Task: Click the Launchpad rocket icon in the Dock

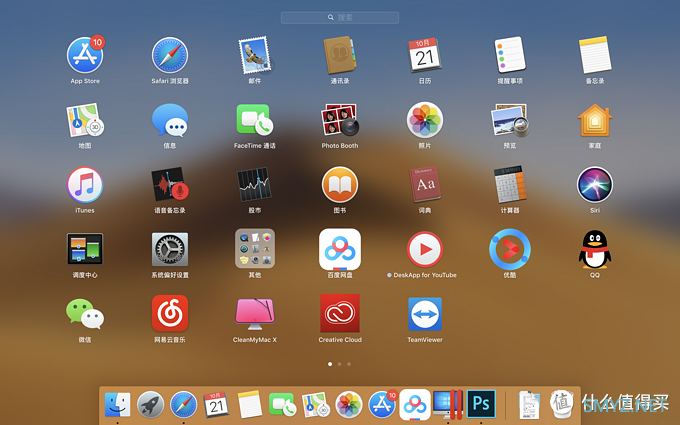Action: [150, 405]
